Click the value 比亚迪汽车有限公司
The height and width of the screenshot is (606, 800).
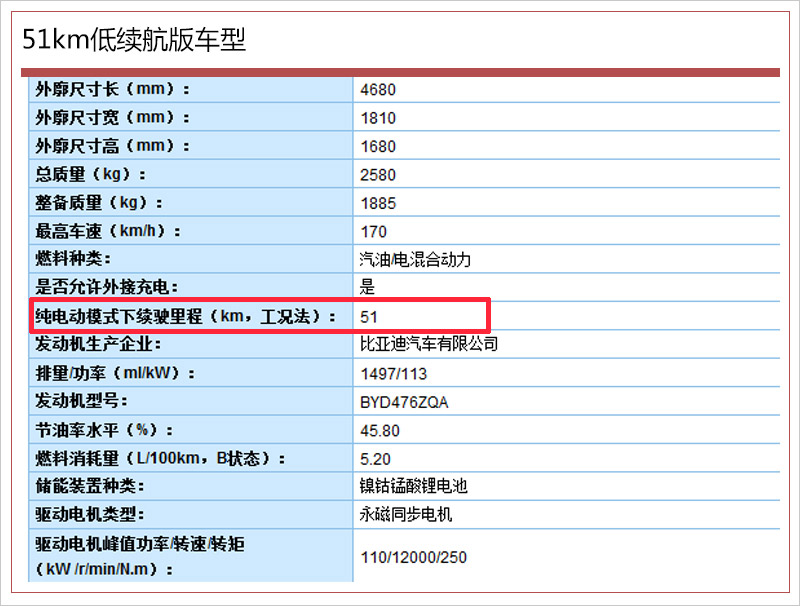tap(429, 344)
